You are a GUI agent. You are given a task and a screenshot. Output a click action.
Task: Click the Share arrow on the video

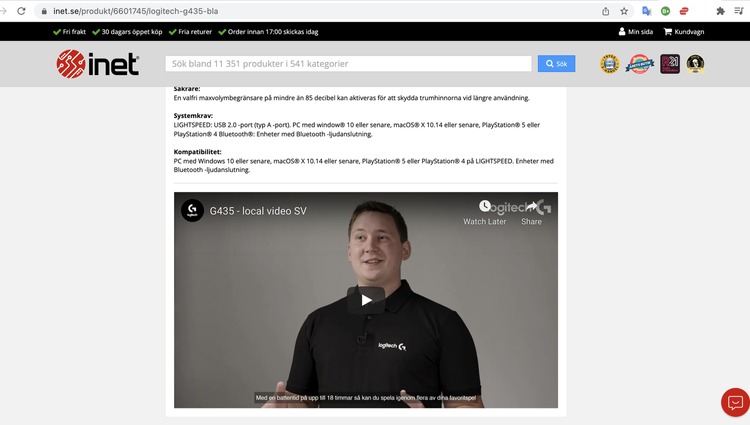531,213
